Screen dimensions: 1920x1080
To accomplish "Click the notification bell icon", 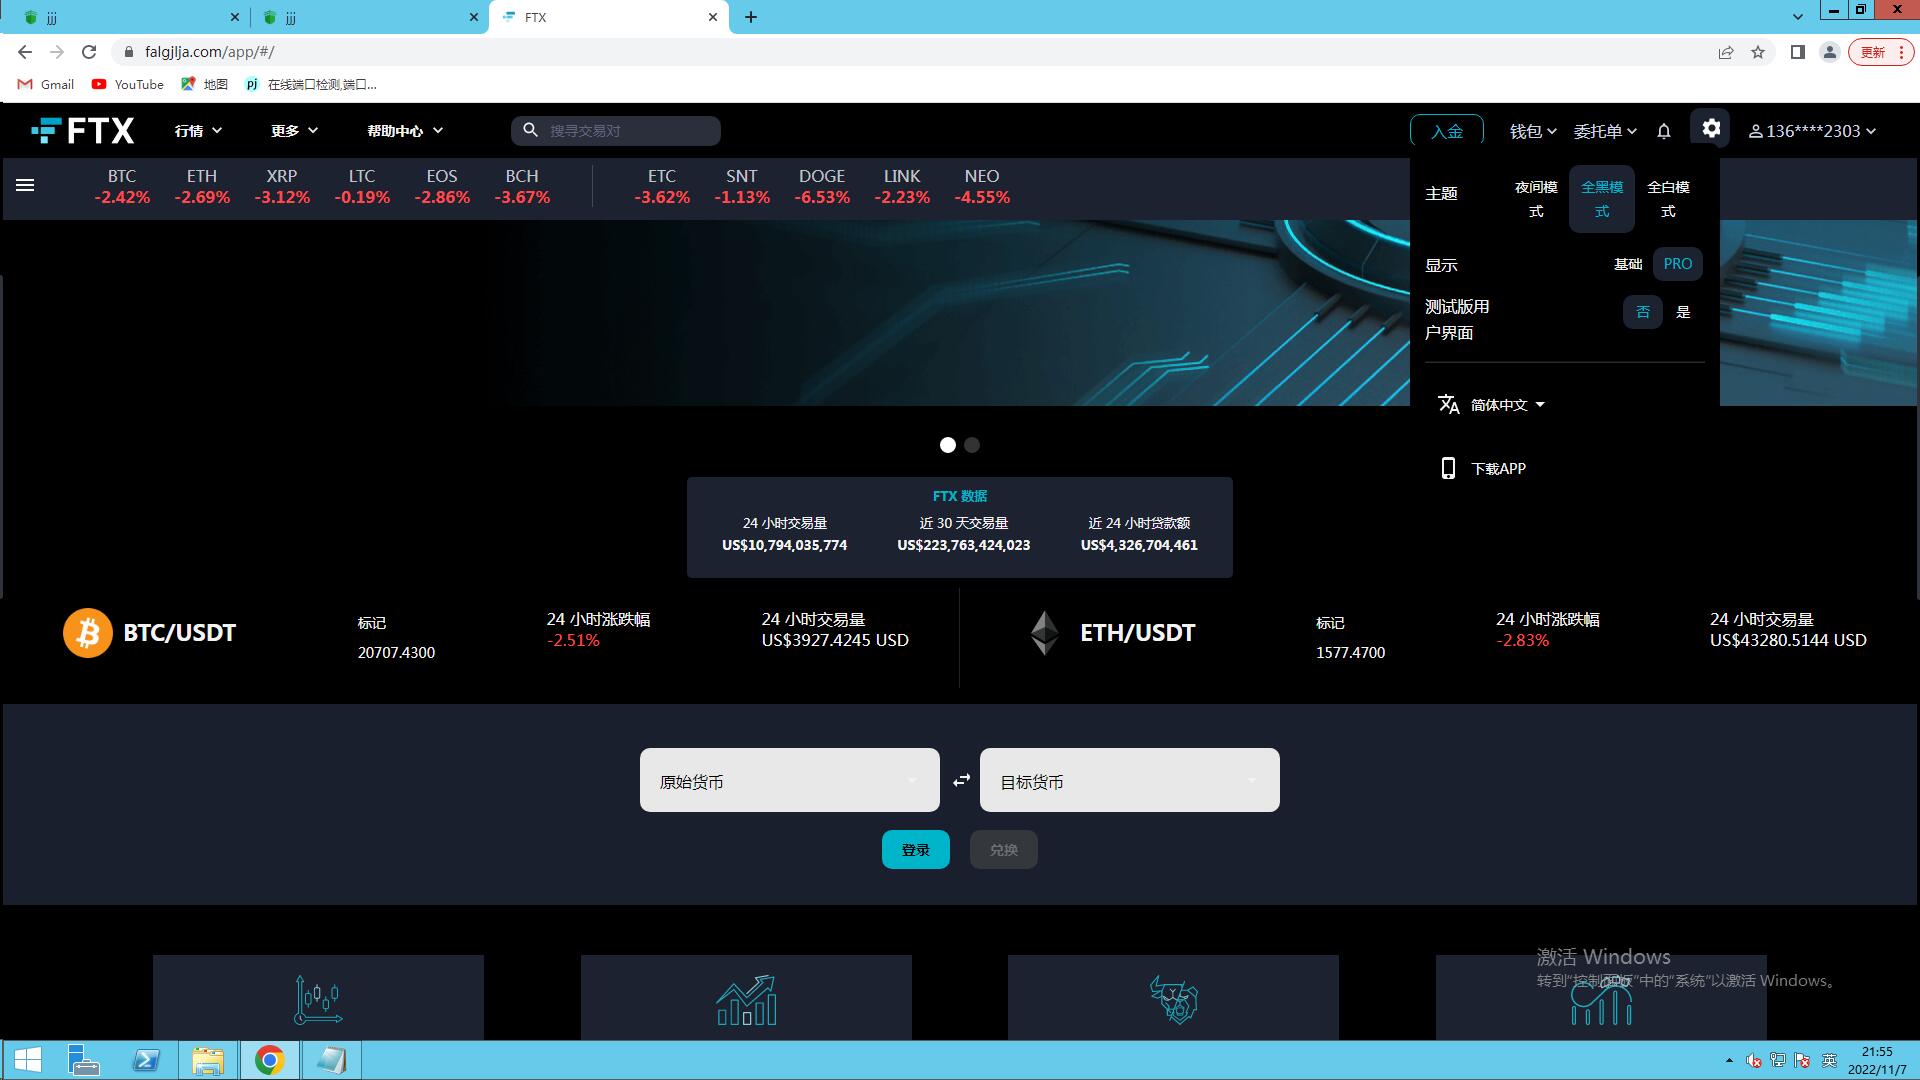I will coord(1664,131).
